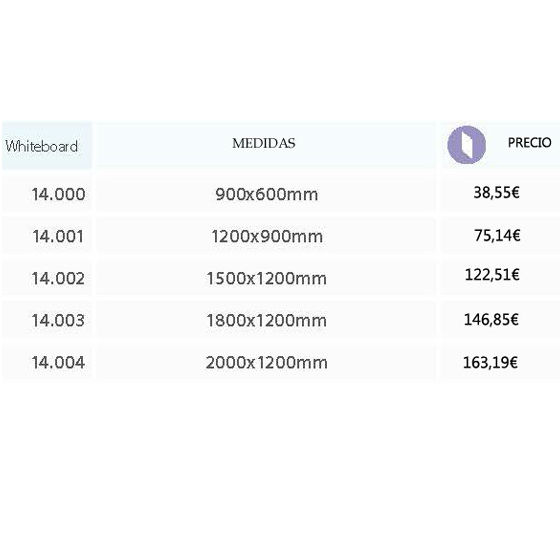This screenshot has height=560, width=560.
Task: Click the 1500x1200mm size cell
Action: tap(266, 279)
